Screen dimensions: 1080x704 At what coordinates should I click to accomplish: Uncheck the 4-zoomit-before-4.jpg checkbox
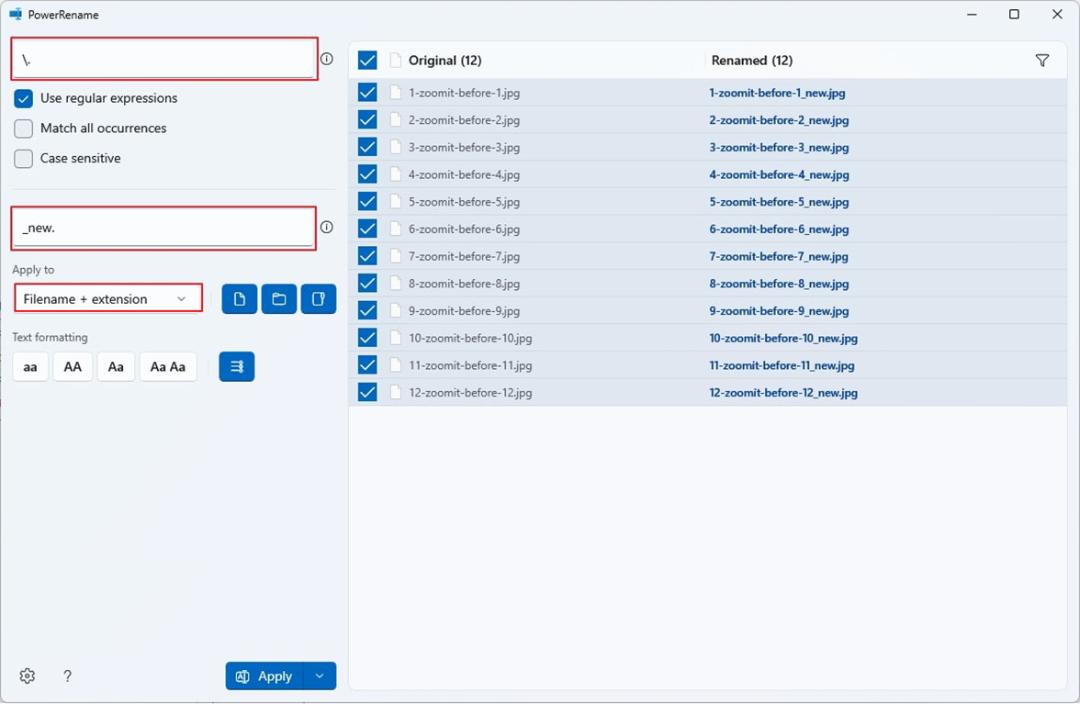pyautogui.click(x=367, y=174)
